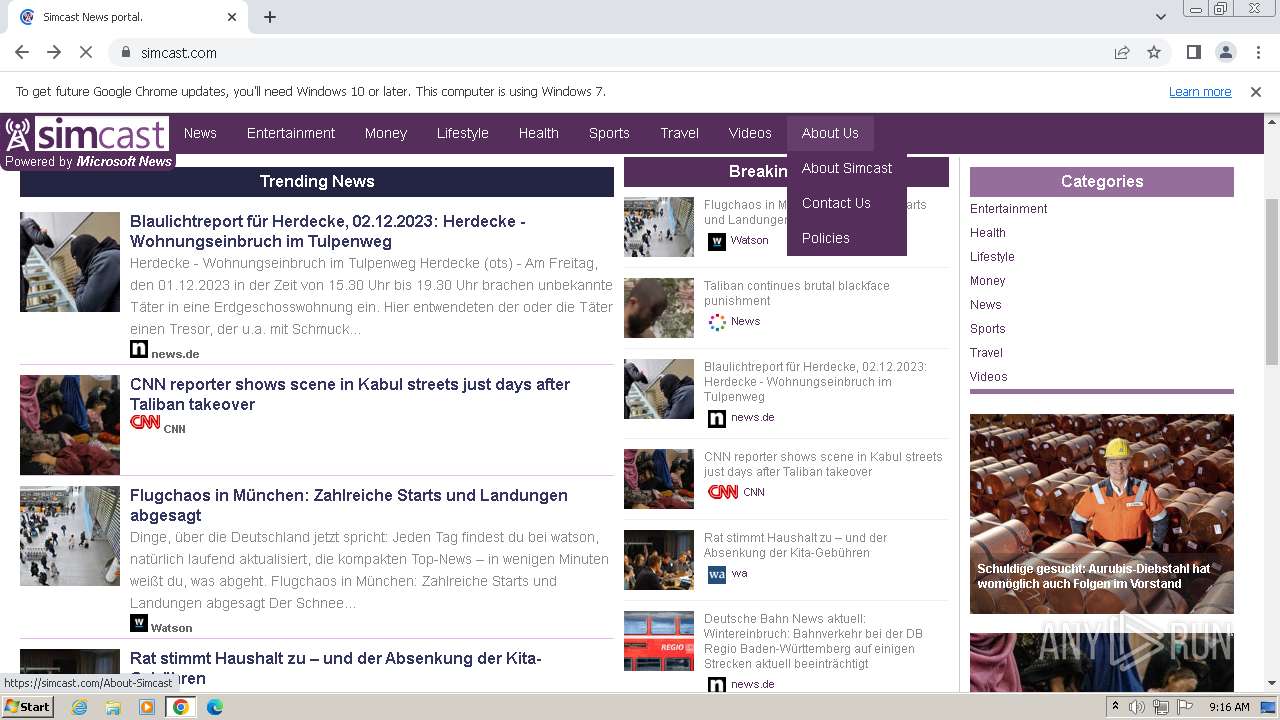Click the Learn more link
This screenshot has height=720, width=1280.
(1200, 92)
